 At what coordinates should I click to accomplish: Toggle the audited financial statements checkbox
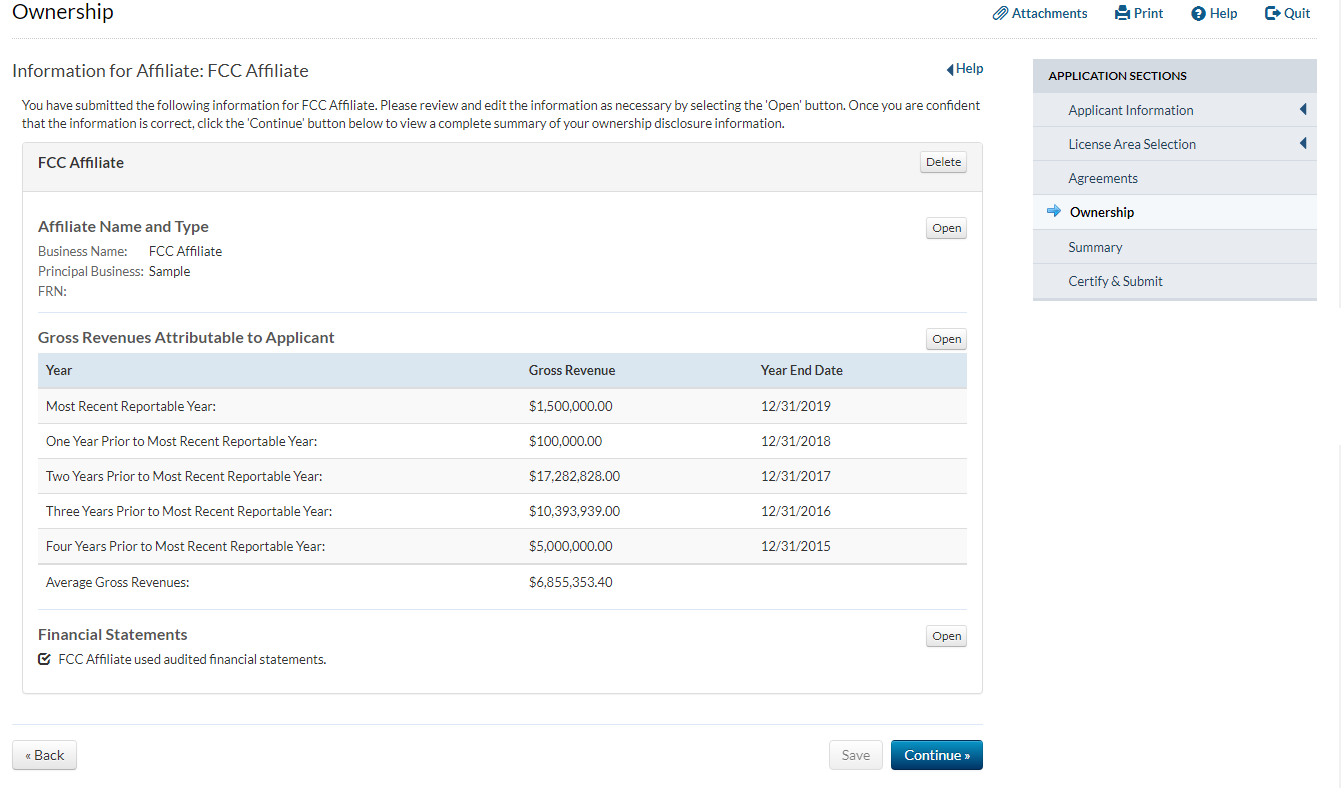tap(44, 660)
